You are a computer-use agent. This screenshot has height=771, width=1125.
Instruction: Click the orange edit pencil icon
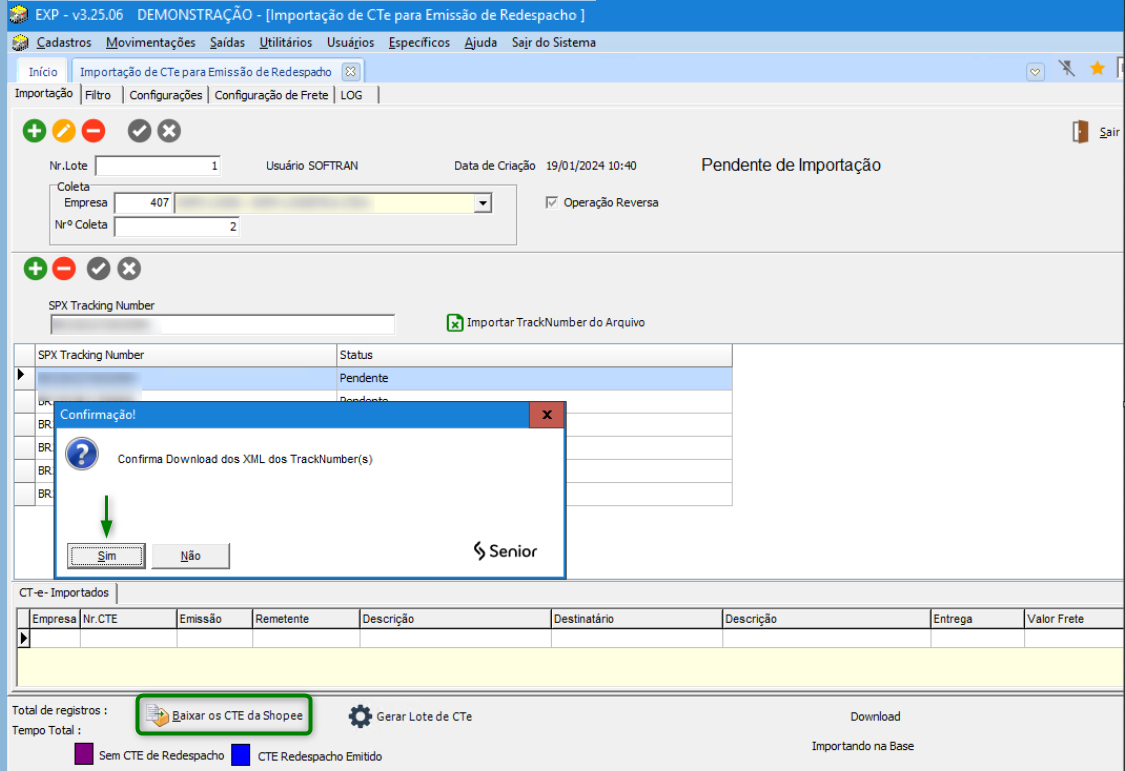tap(64, 131)
